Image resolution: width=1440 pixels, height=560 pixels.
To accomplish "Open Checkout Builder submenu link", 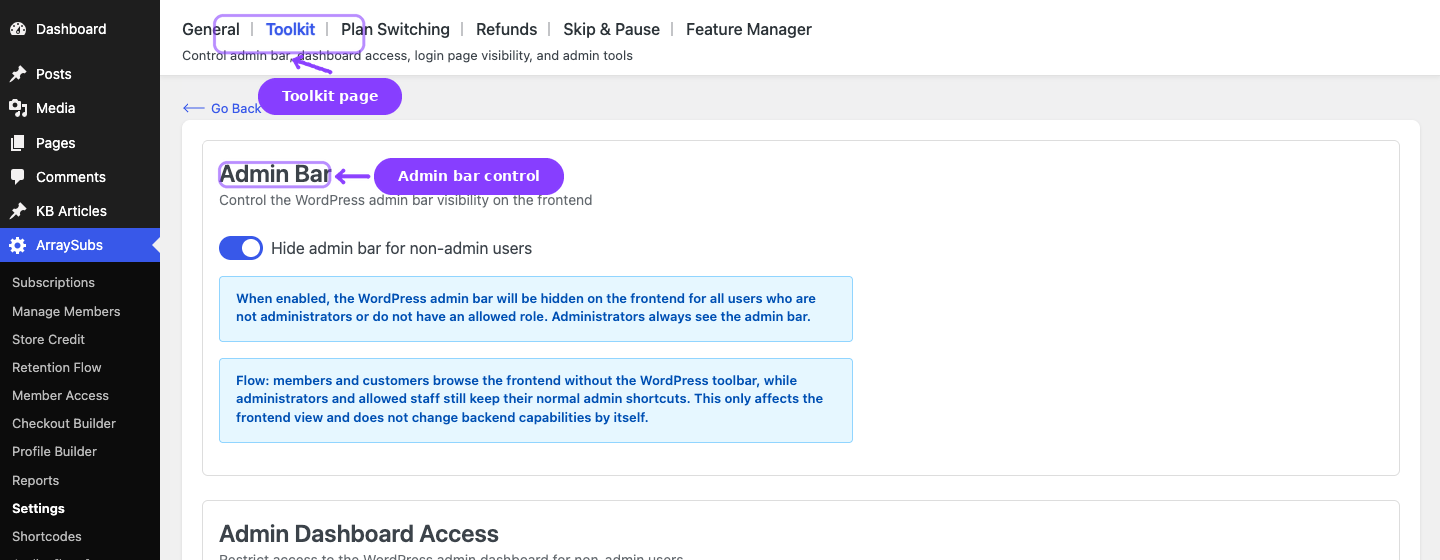I will 64,423.
